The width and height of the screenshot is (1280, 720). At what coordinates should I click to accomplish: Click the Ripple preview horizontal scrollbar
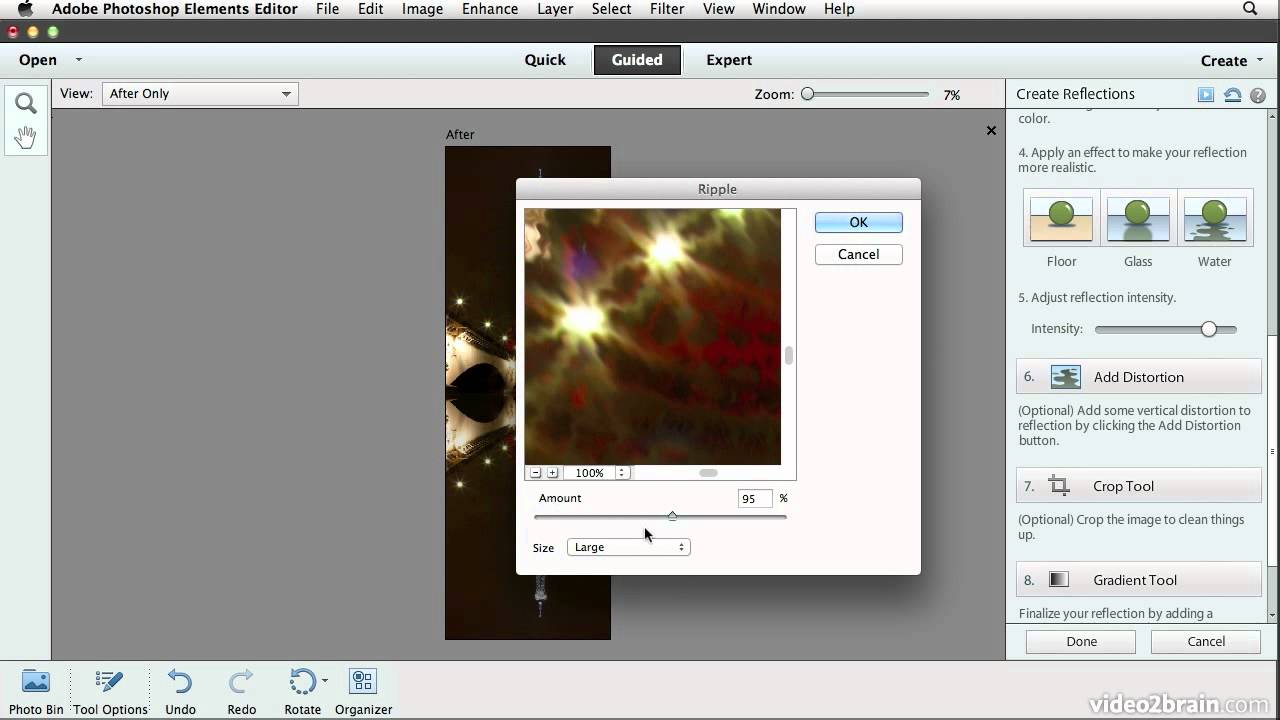point(708,473)
